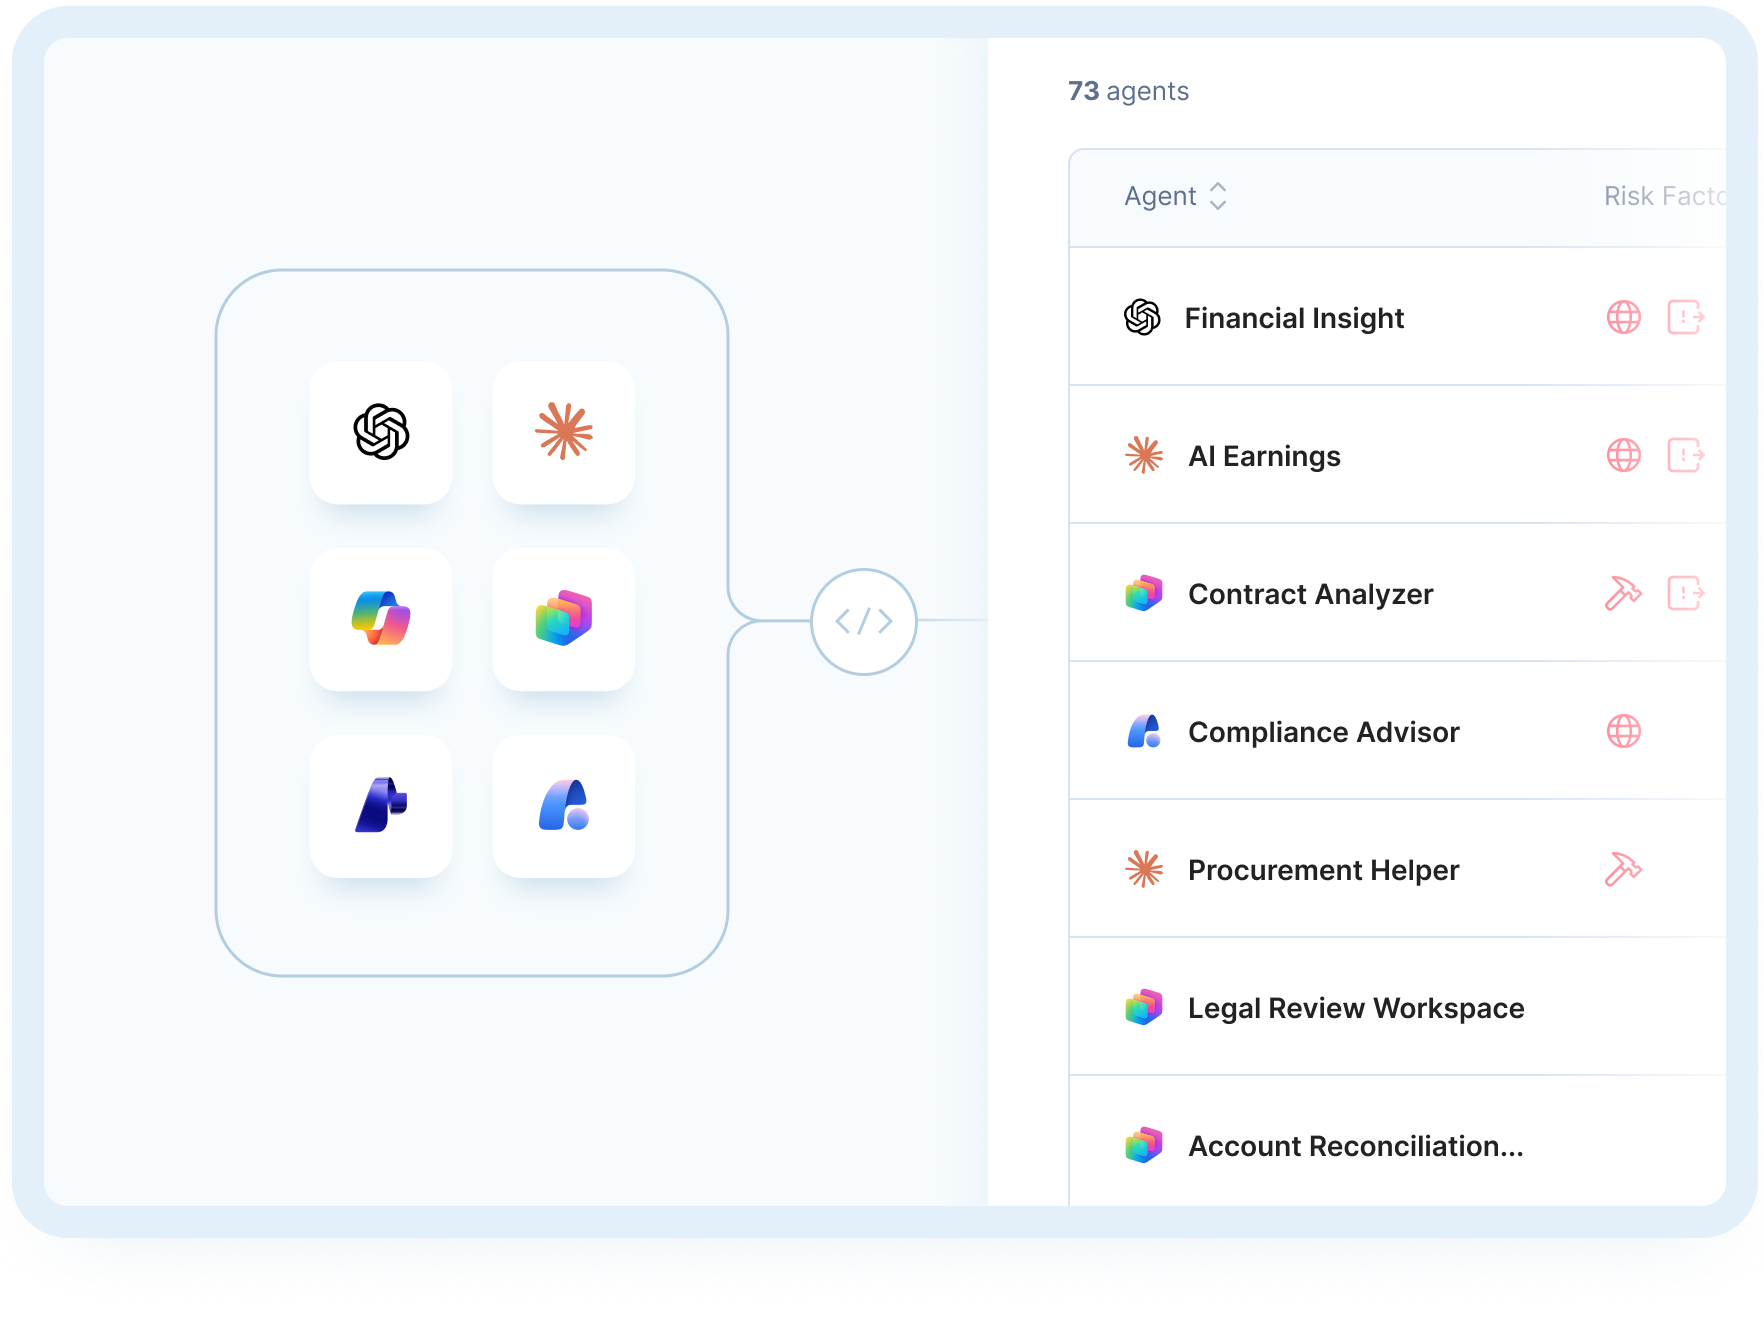Viewport: 1764px width, 1320px height.
Task: Click the starburst icon beside Procurement Helper
Action: tap(1144, 869)
